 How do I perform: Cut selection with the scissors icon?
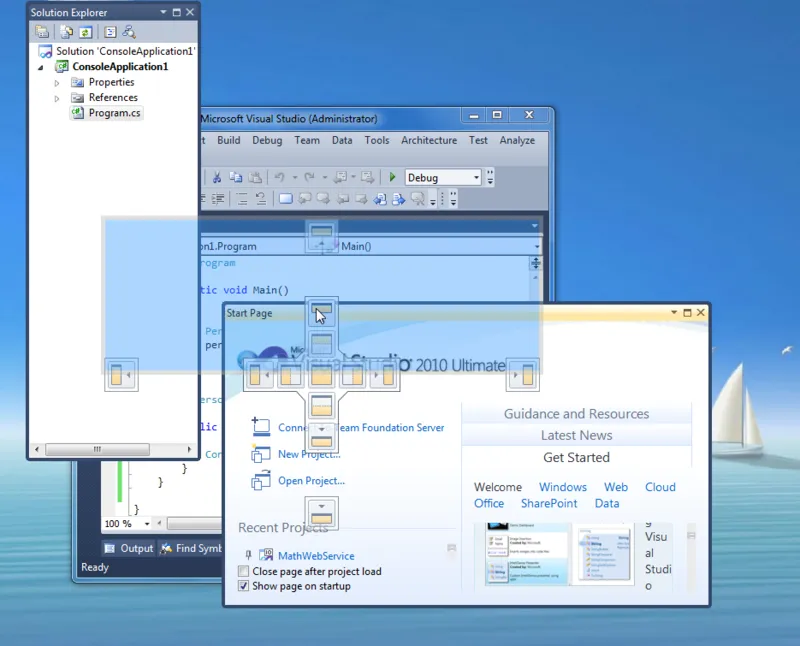pos(217,178)
